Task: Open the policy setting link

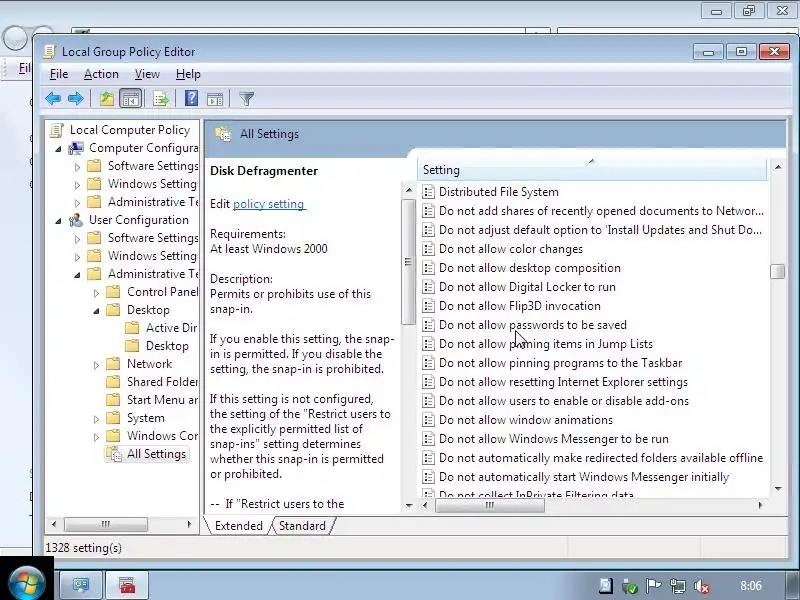Action: tap(268, 204)
